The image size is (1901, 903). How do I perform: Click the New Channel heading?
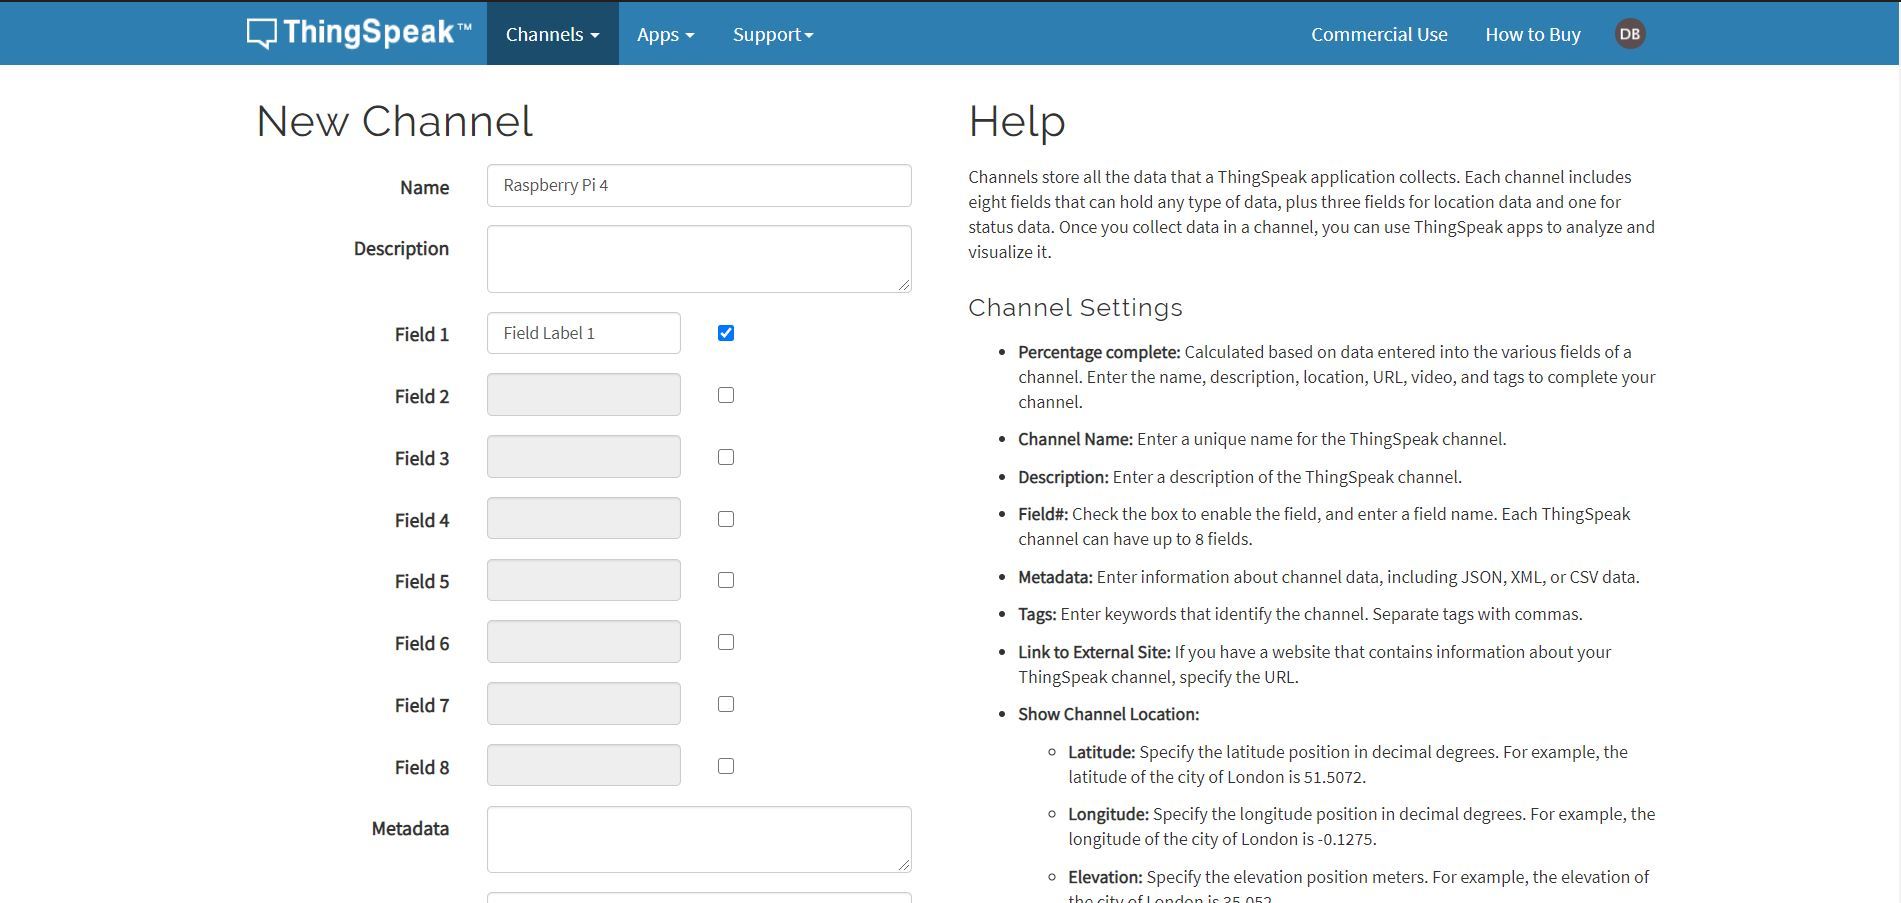[x=395, y=122]
